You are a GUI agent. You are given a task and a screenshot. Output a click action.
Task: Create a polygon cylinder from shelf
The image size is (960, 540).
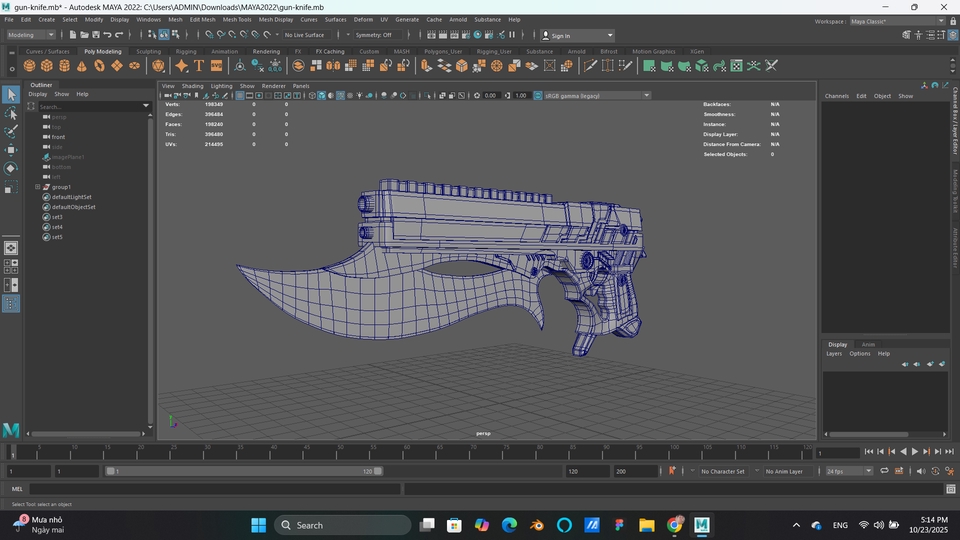(x=64, y=66)
